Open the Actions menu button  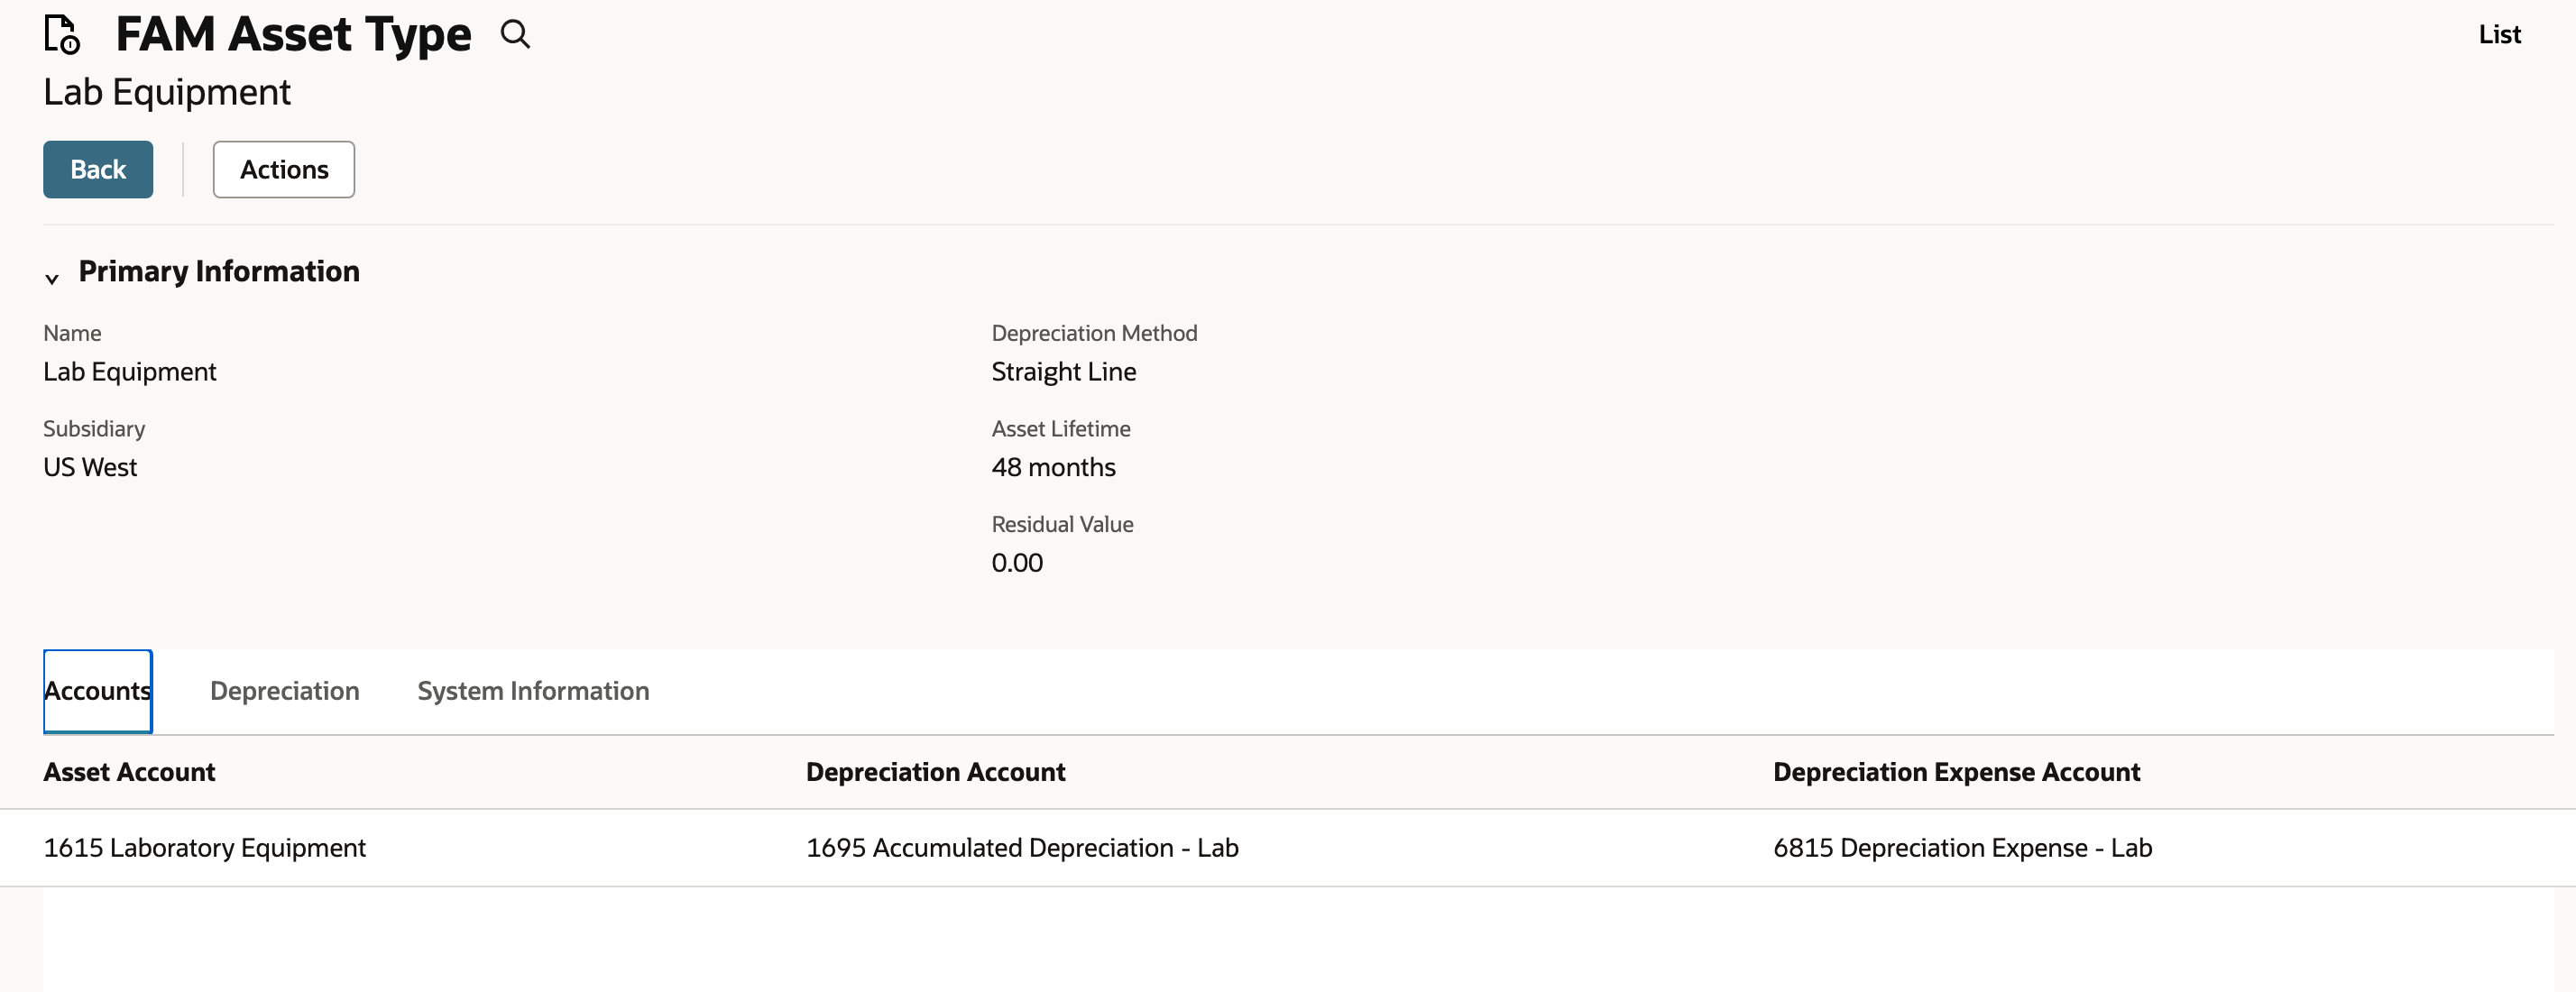pos(284,169)
